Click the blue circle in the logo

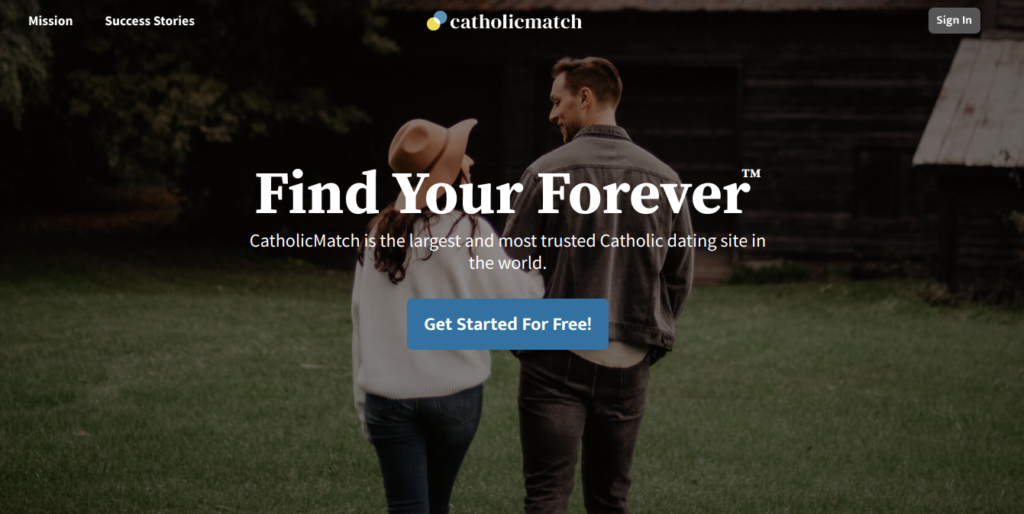click(441, 17)
